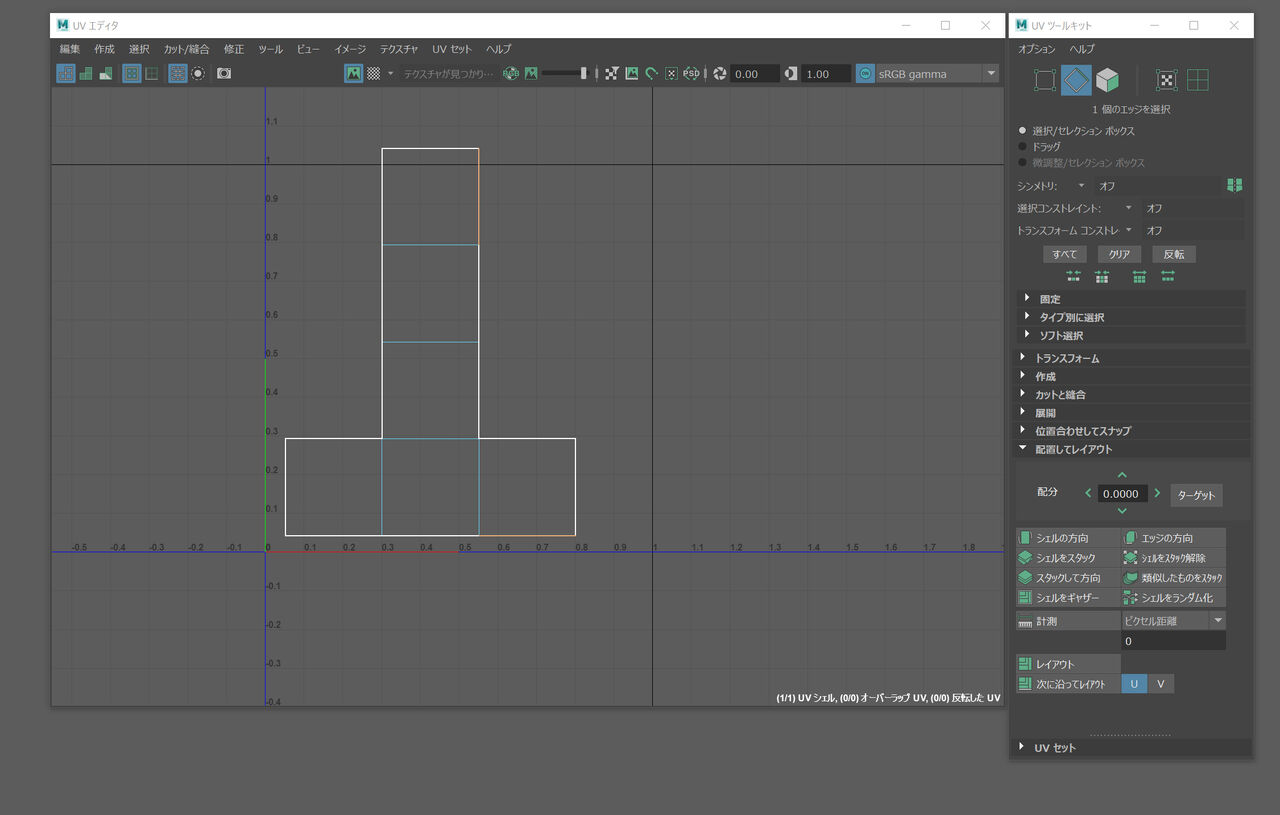Click the shrink selection arrows icon
Screen dimensions: 1280x815
pos(1074,276)
